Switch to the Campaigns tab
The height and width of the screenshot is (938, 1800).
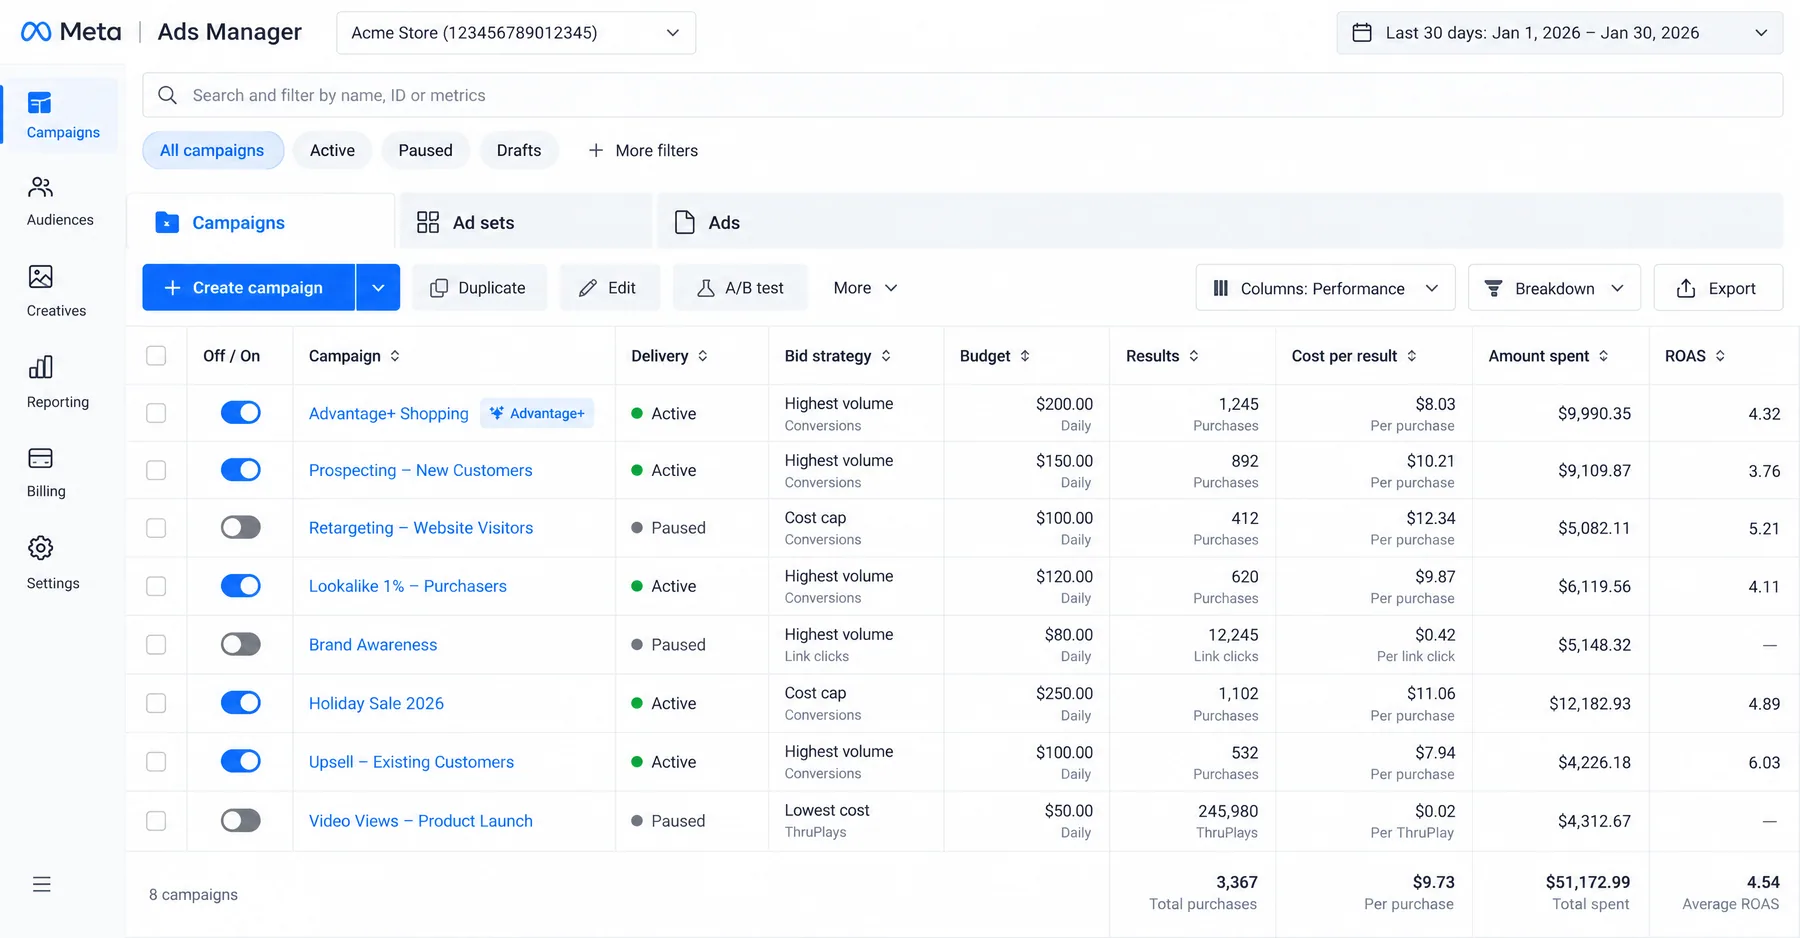pos(261,222)
